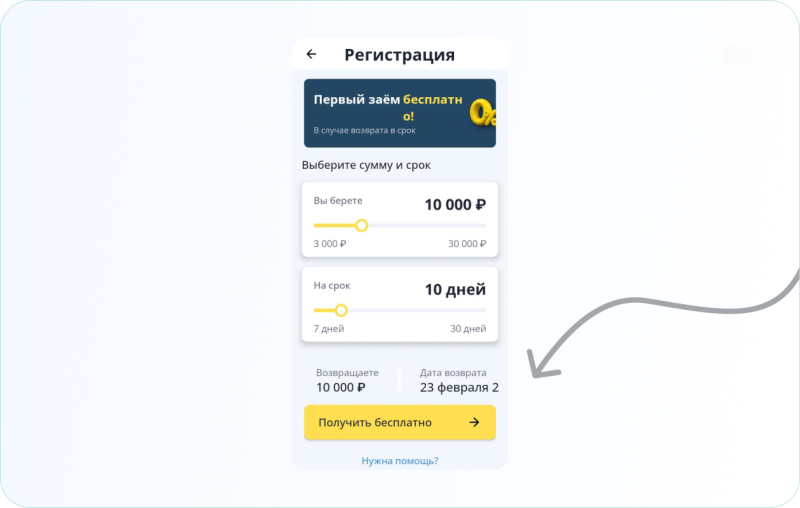Select the 30 дней maximum term label
800x508 pixels.
[x=468, y=328]
